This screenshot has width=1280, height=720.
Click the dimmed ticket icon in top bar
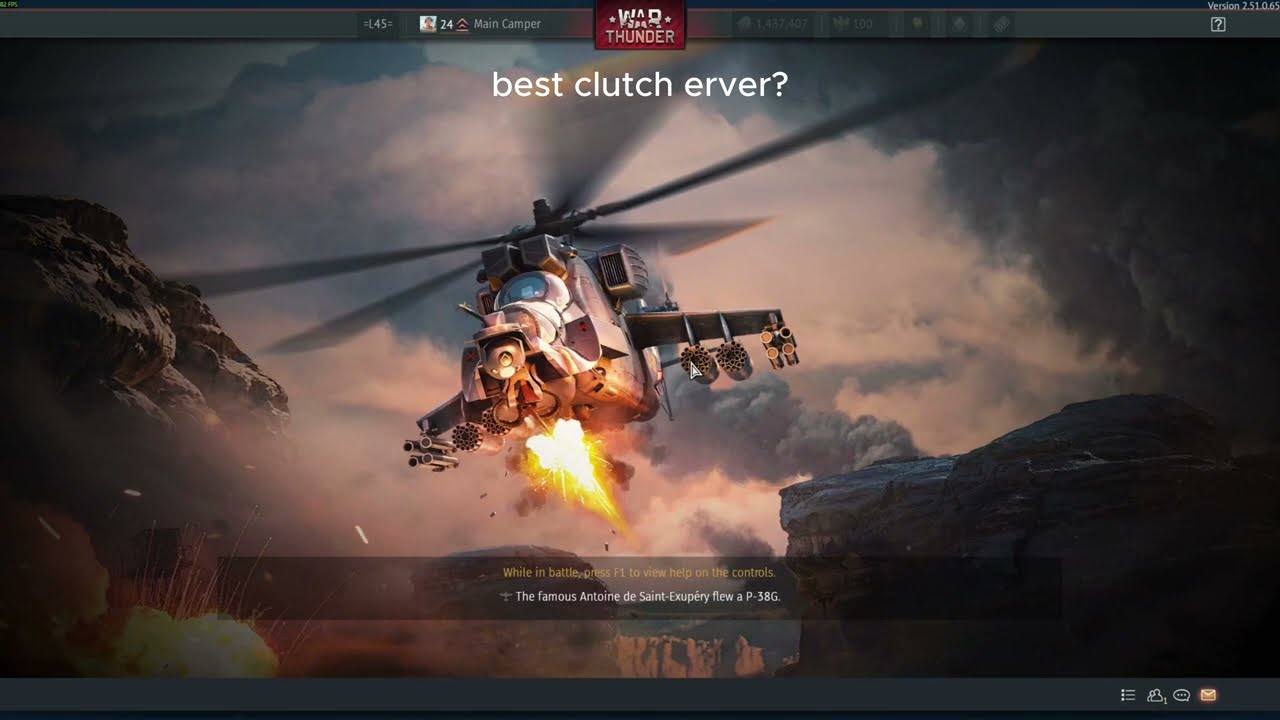[x=1003, y=24]
